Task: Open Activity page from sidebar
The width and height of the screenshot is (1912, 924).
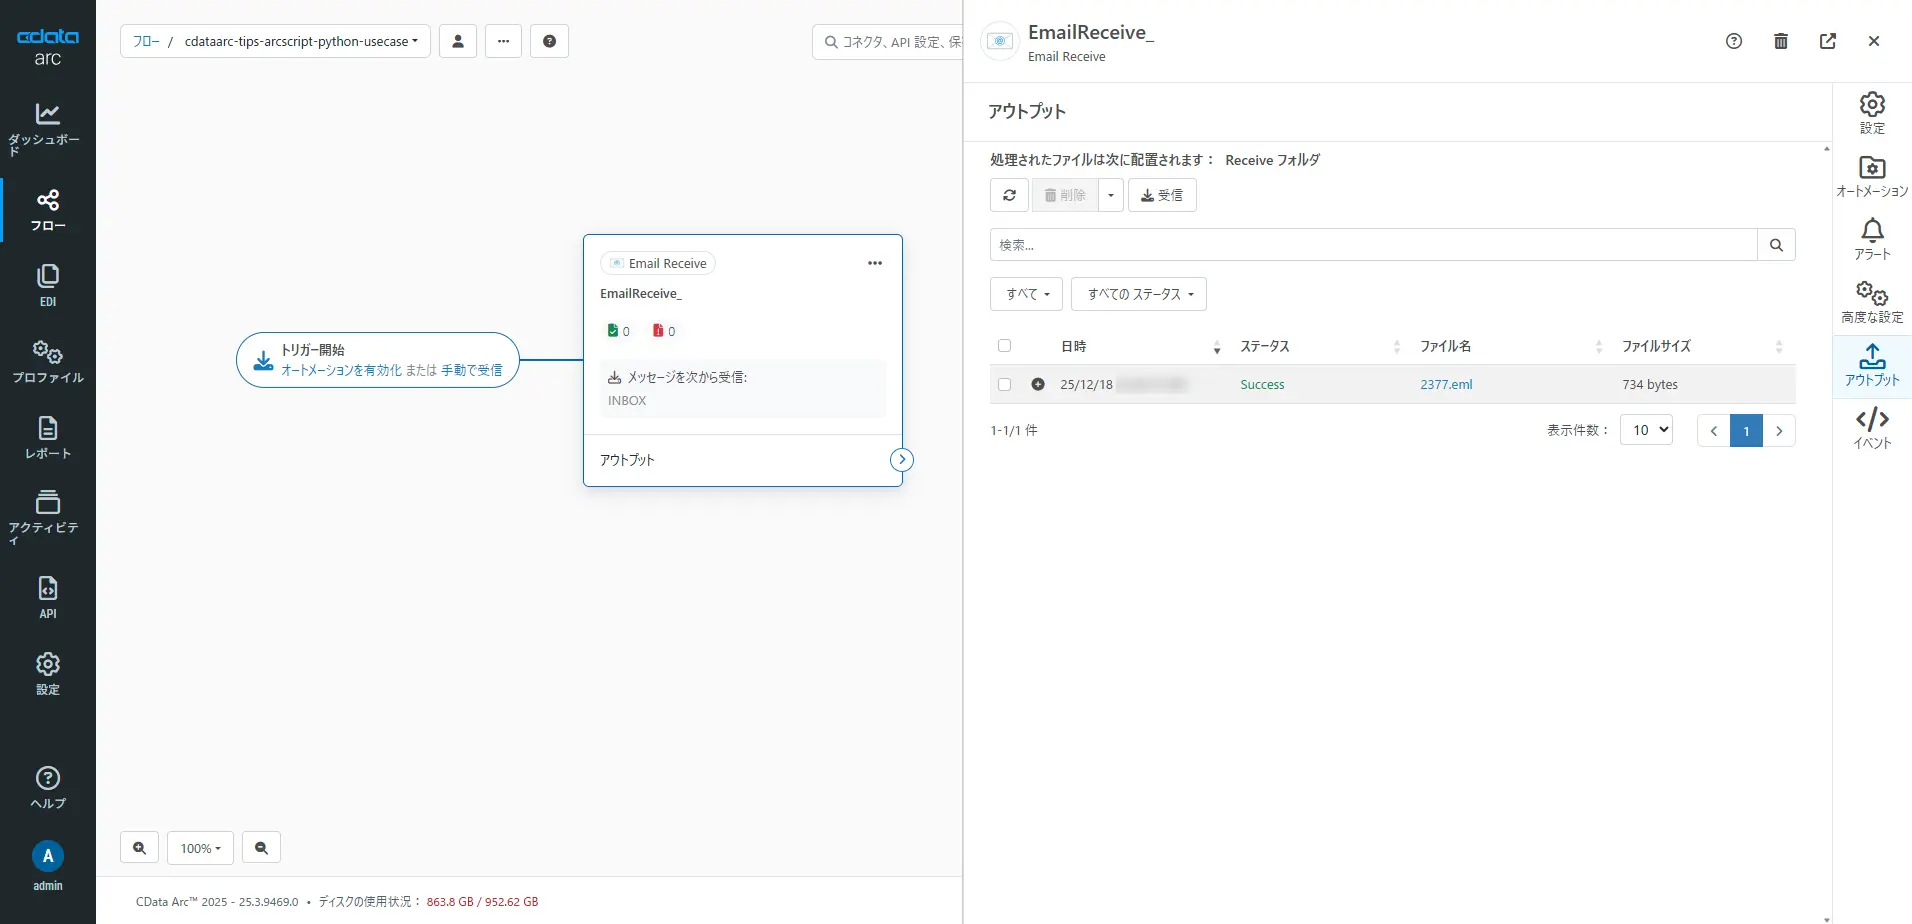Action: (47, 516)
